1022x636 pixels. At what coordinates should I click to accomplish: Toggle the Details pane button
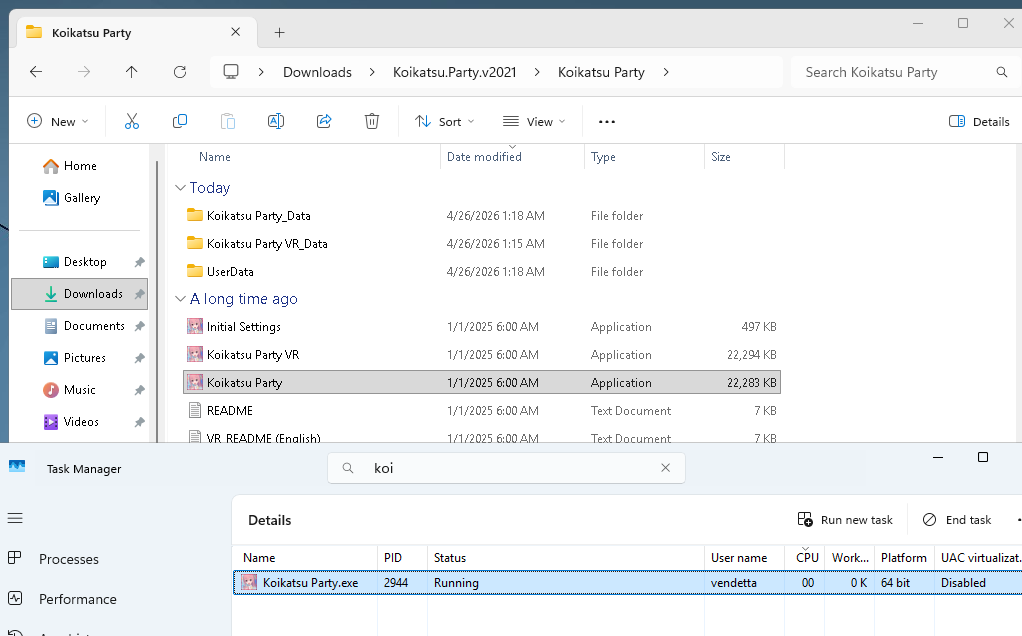979,121
